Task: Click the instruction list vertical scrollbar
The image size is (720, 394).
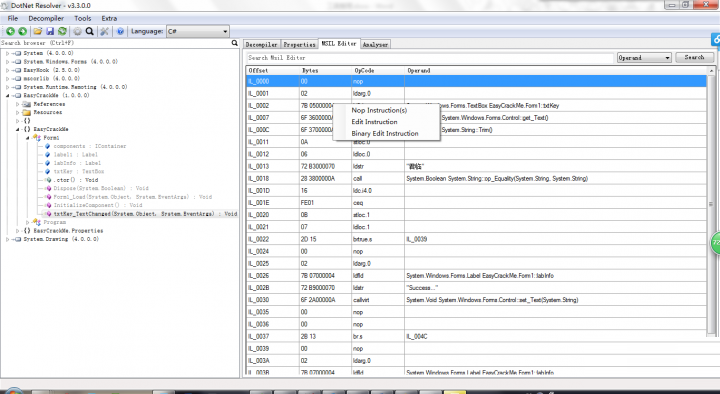Action: pos(711,202)
